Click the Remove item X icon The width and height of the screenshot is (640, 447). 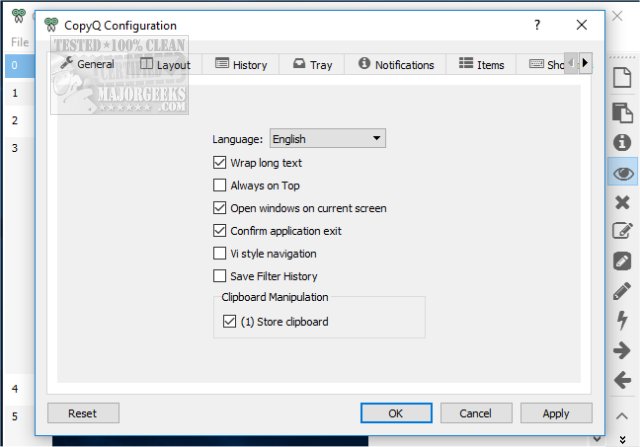(x=622, y=202)
